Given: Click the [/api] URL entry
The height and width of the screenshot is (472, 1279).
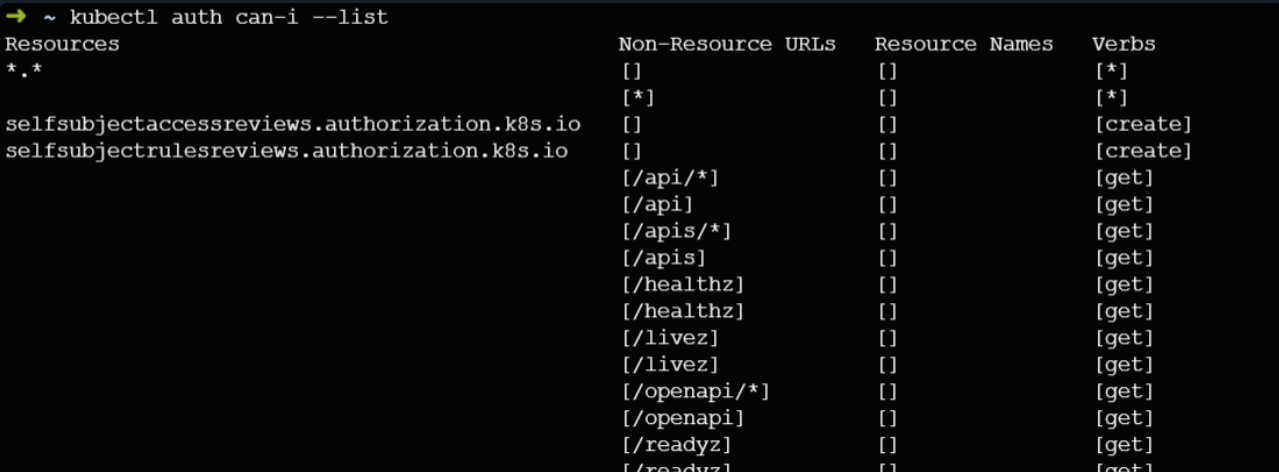Looking at the screenshot, I should click(656, 205).
